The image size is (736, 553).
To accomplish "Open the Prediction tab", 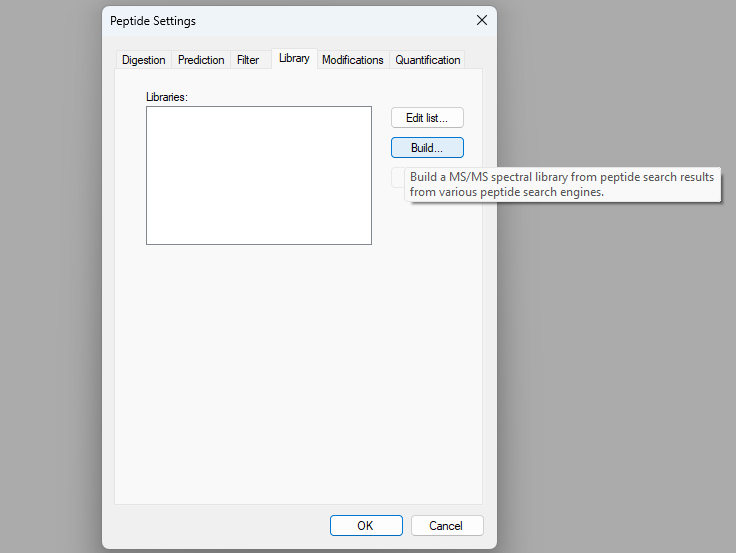I will click(x=201, y=60).
